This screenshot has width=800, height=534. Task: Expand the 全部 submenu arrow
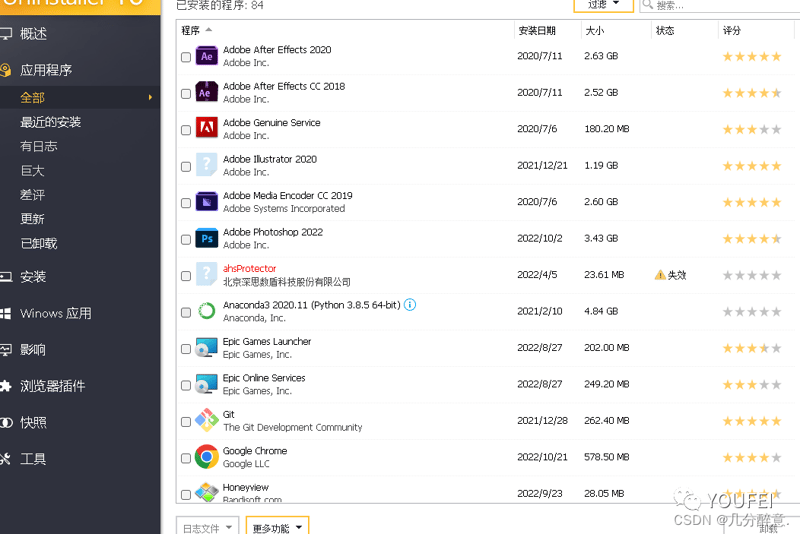click(x=150, y=97)
